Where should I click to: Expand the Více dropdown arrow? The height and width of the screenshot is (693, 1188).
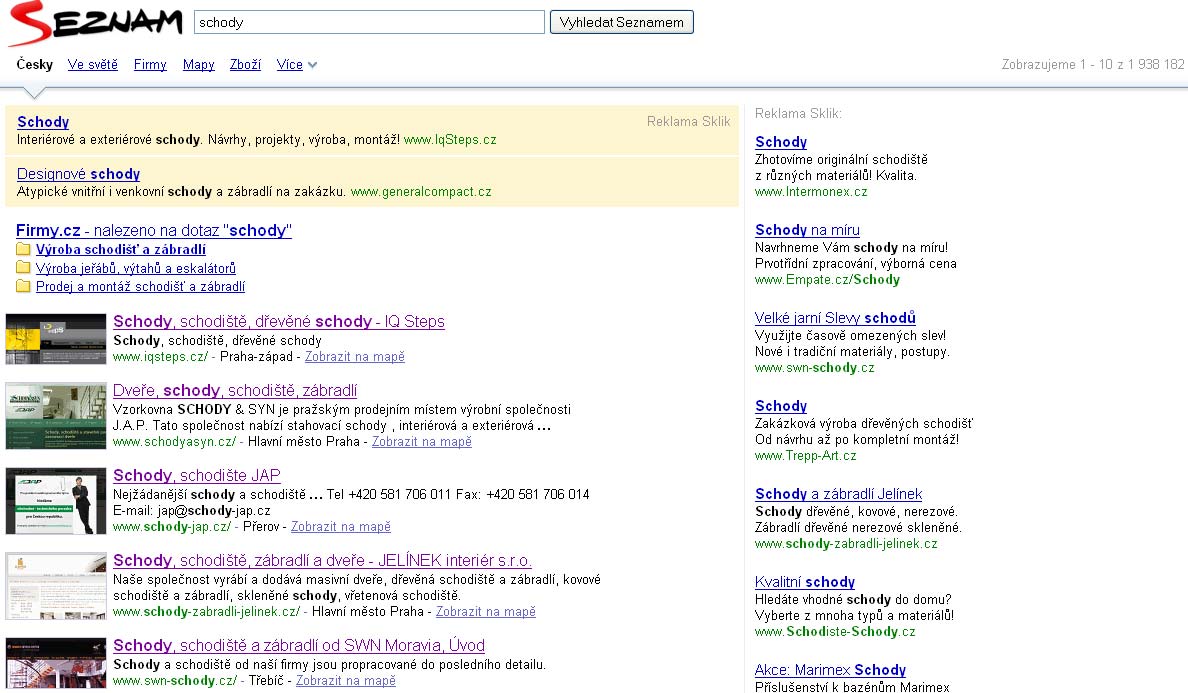[x=312, y=65]
